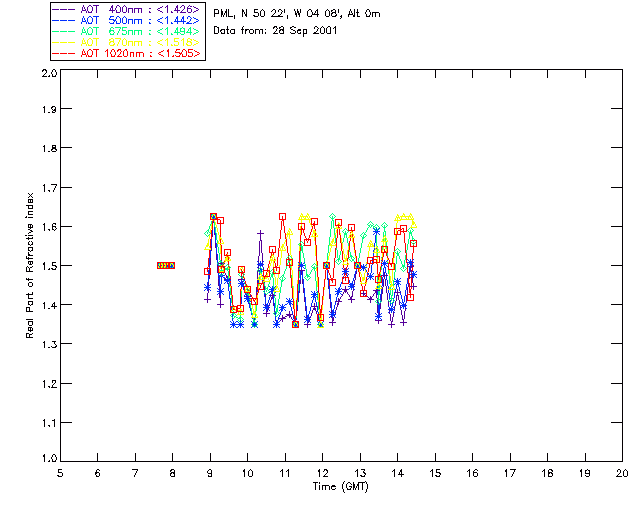Select the 'Data from: 28 Sep 2001' text
The height and width of the screenshot is (512, 640).
[x=275, y=31]
